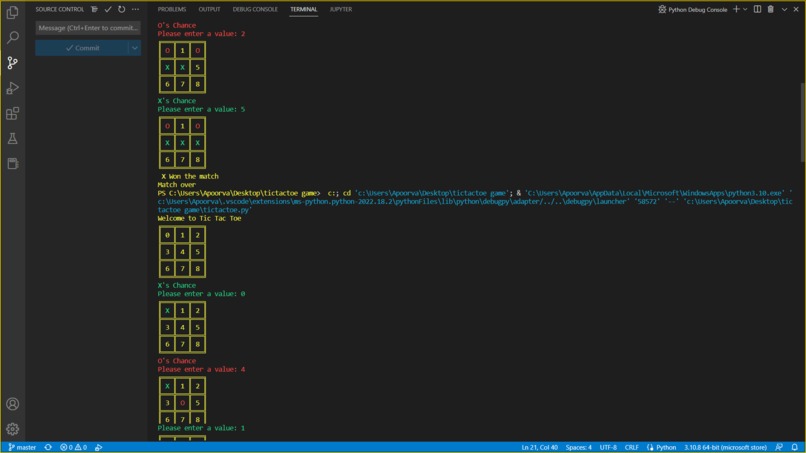The height and width of the screenshot is (453, 806).
Task: Click the Commit button
Action: point(82,48)
